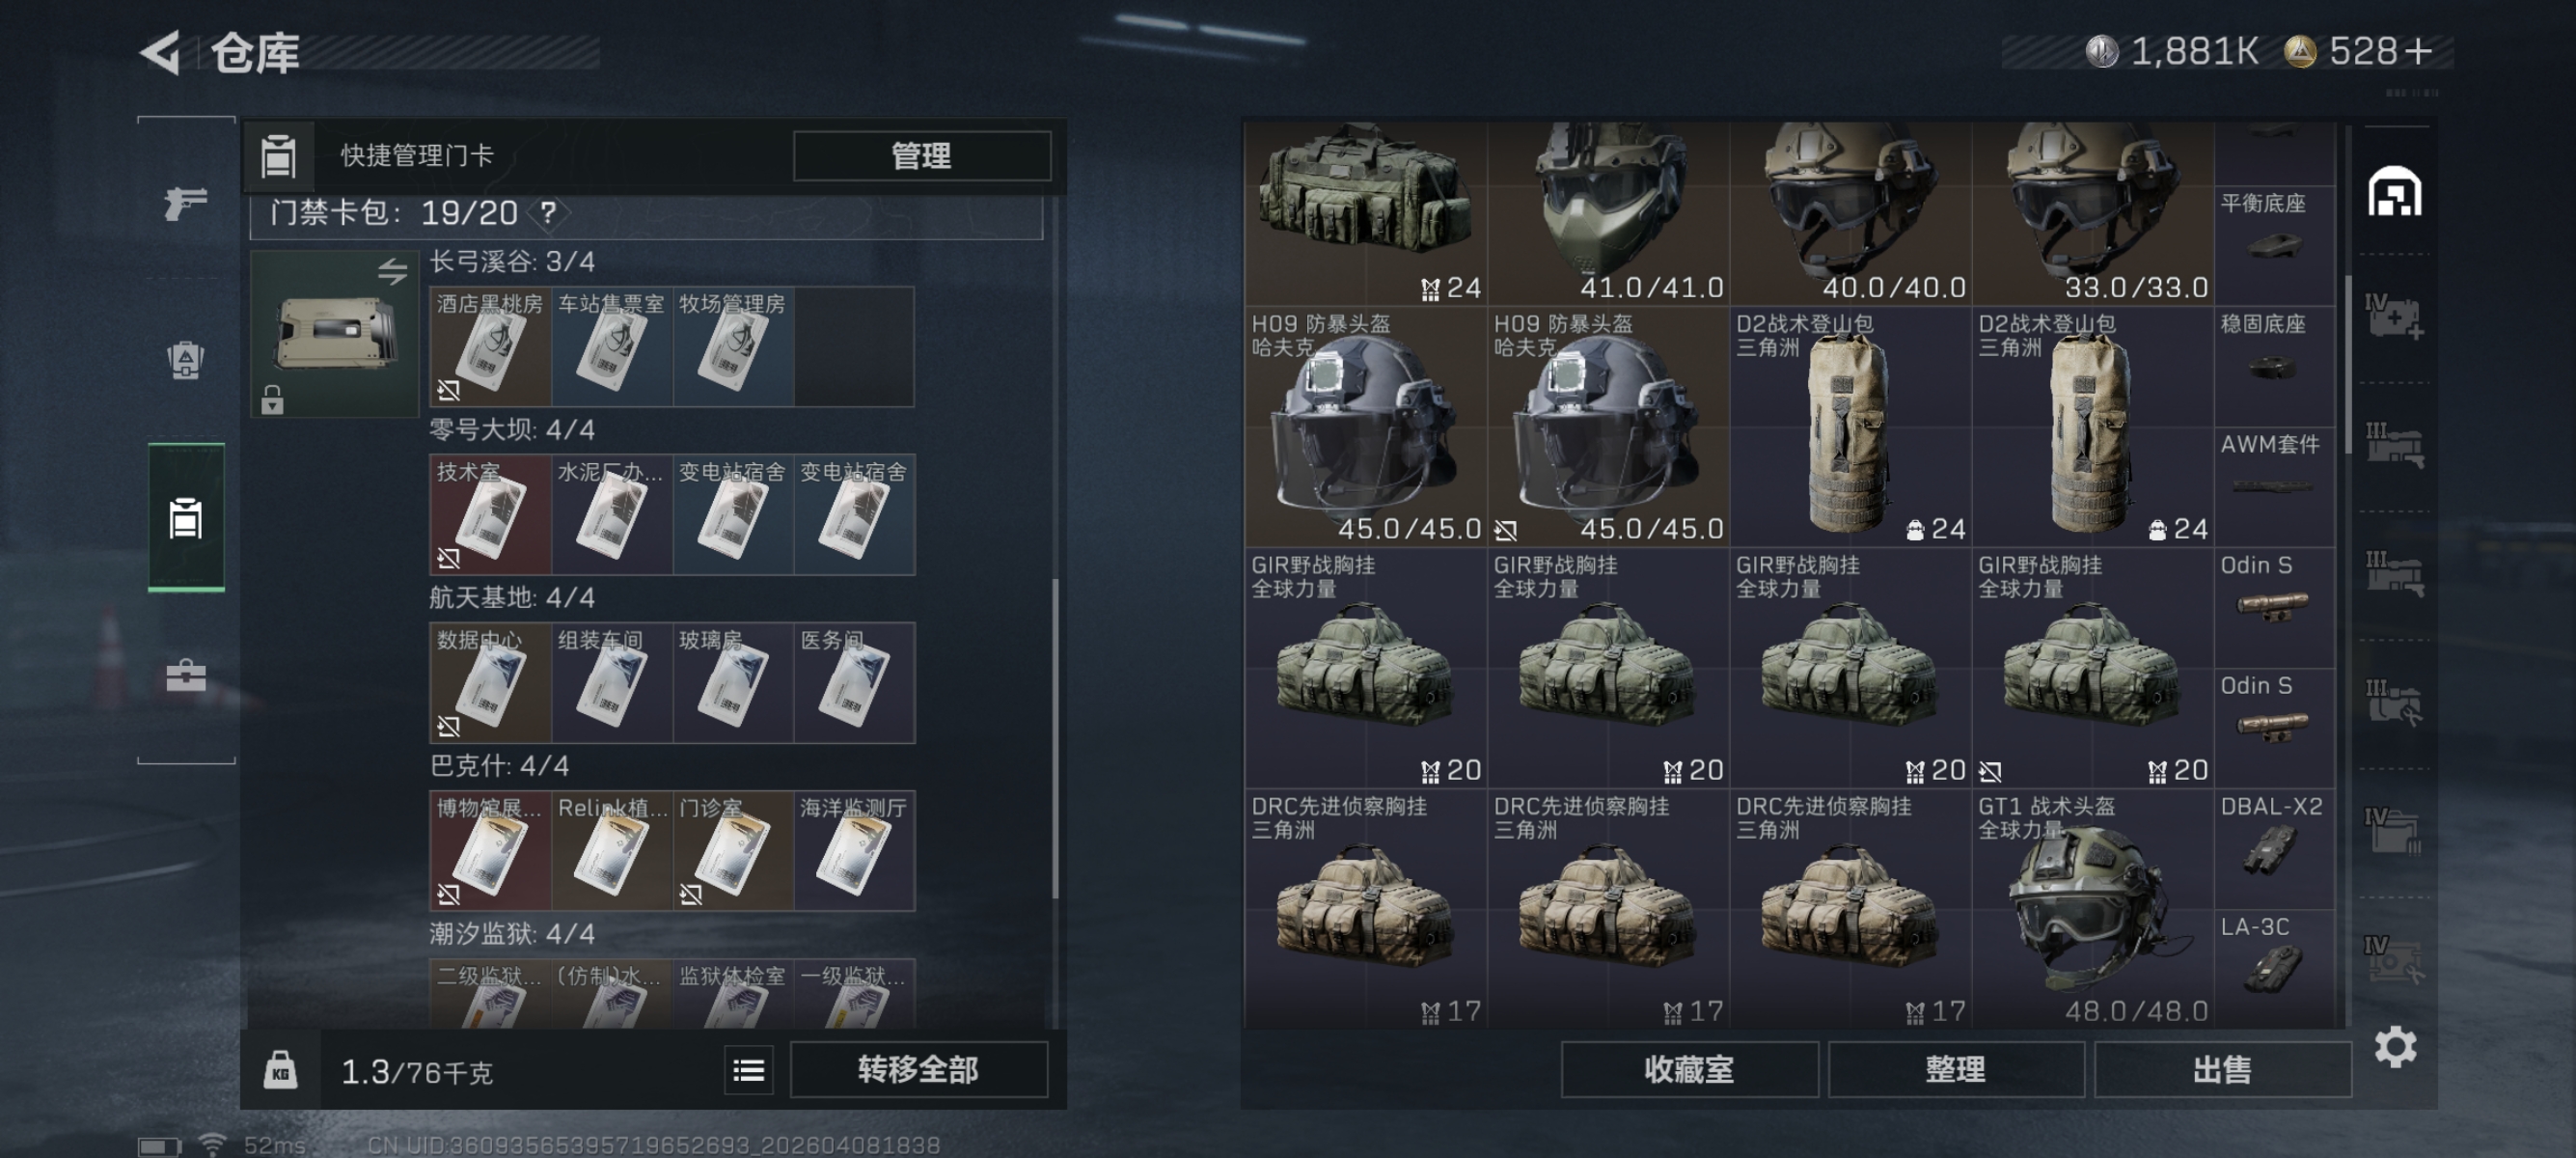Viewport: 2576px width, 1158px height.
Task: Open the briefcase category in left sidebar
Action: 186,676
